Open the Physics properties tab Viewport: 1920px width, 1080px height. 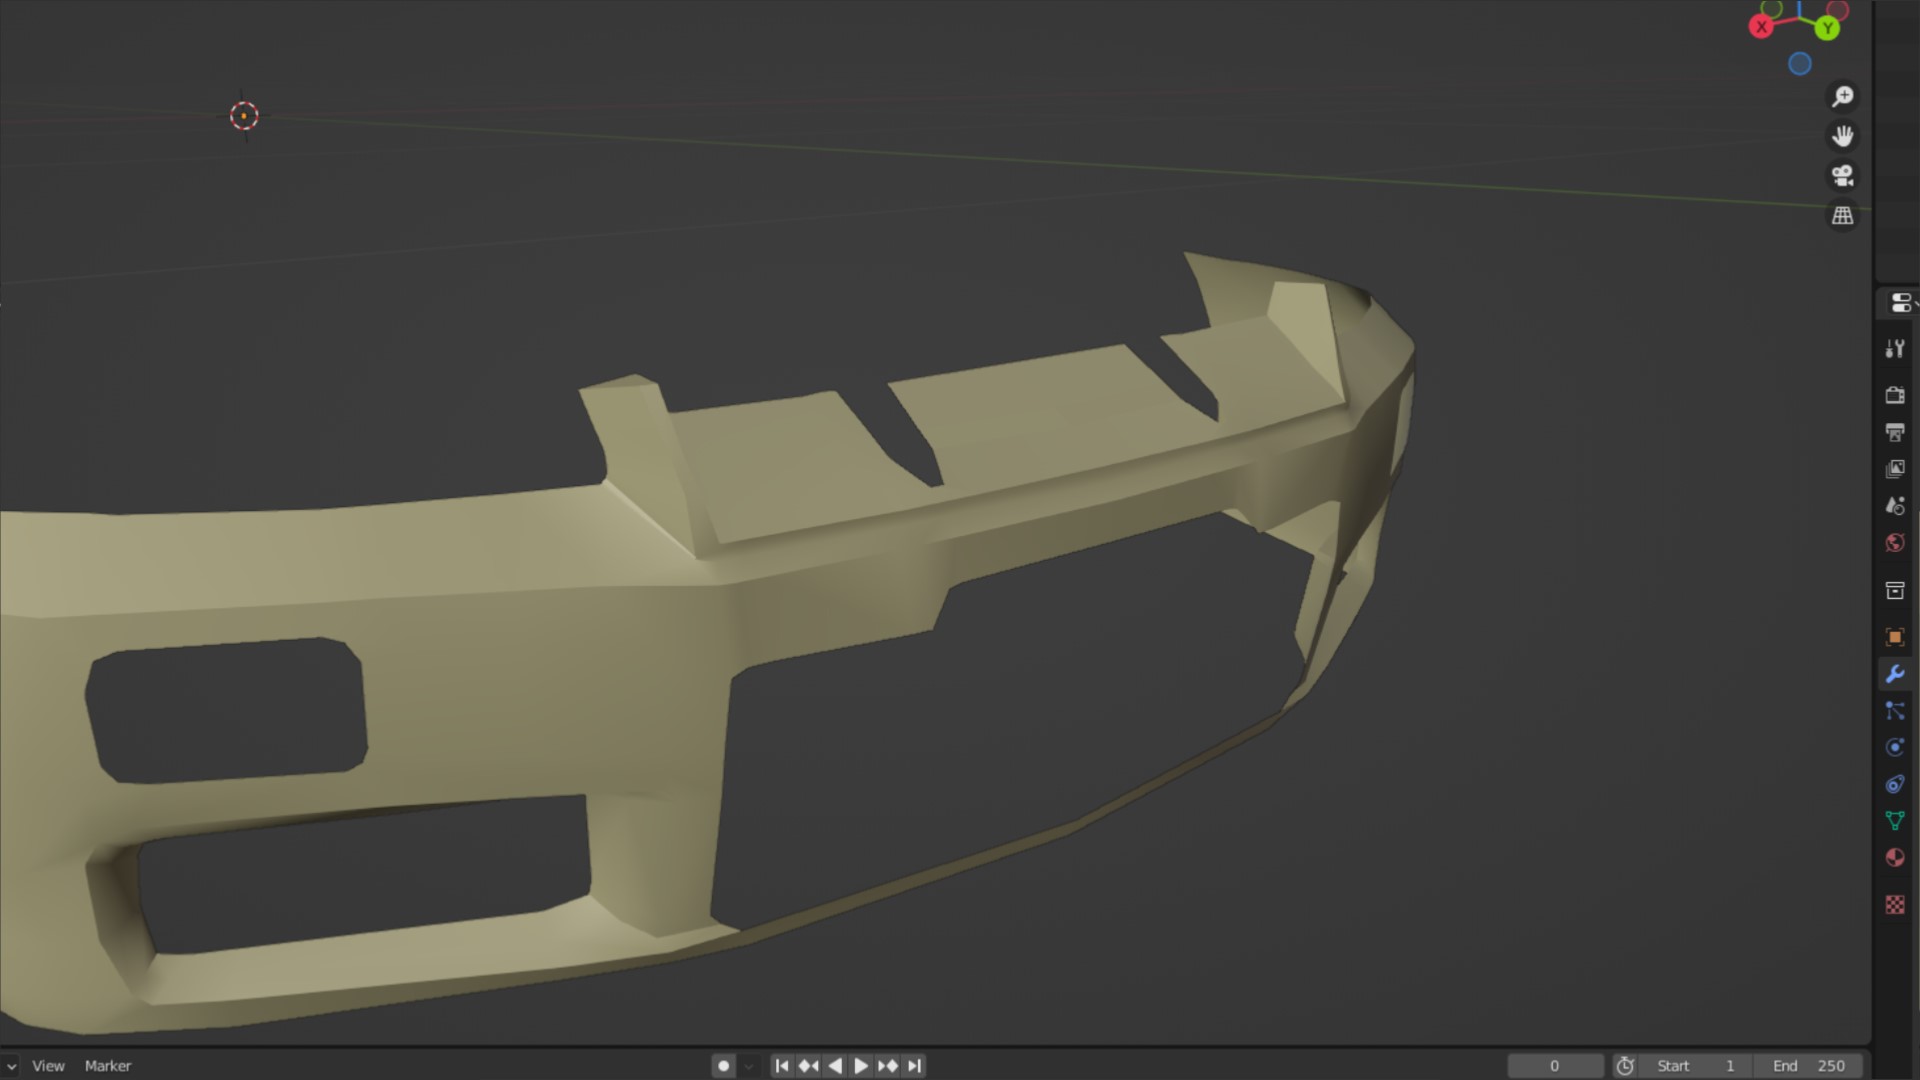(x=1894, y=748)
